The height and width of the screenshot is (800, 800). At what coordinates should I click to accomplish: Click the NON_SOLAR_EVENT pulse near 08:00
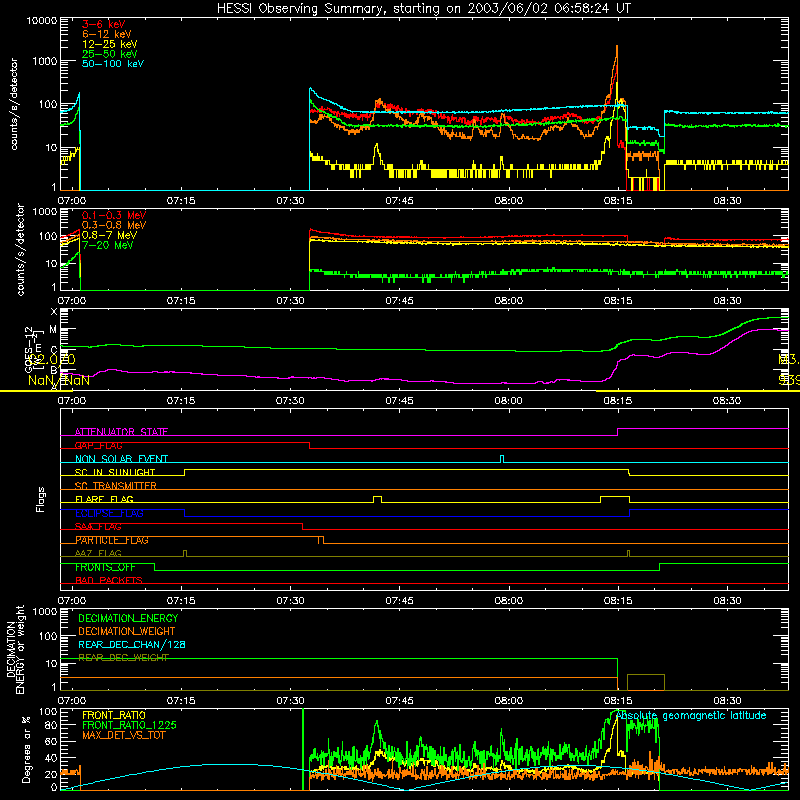[502, 459]
